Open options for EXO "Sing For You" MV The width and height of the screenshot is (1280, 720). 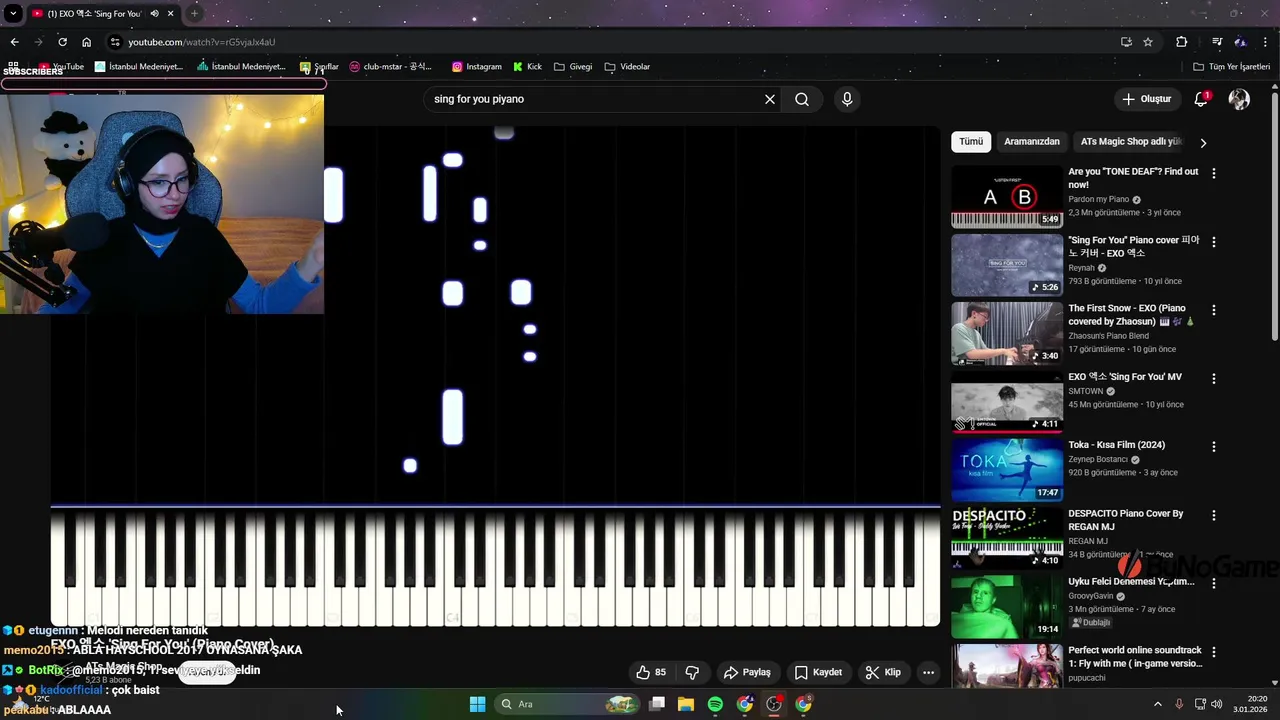pos(1214,379)
